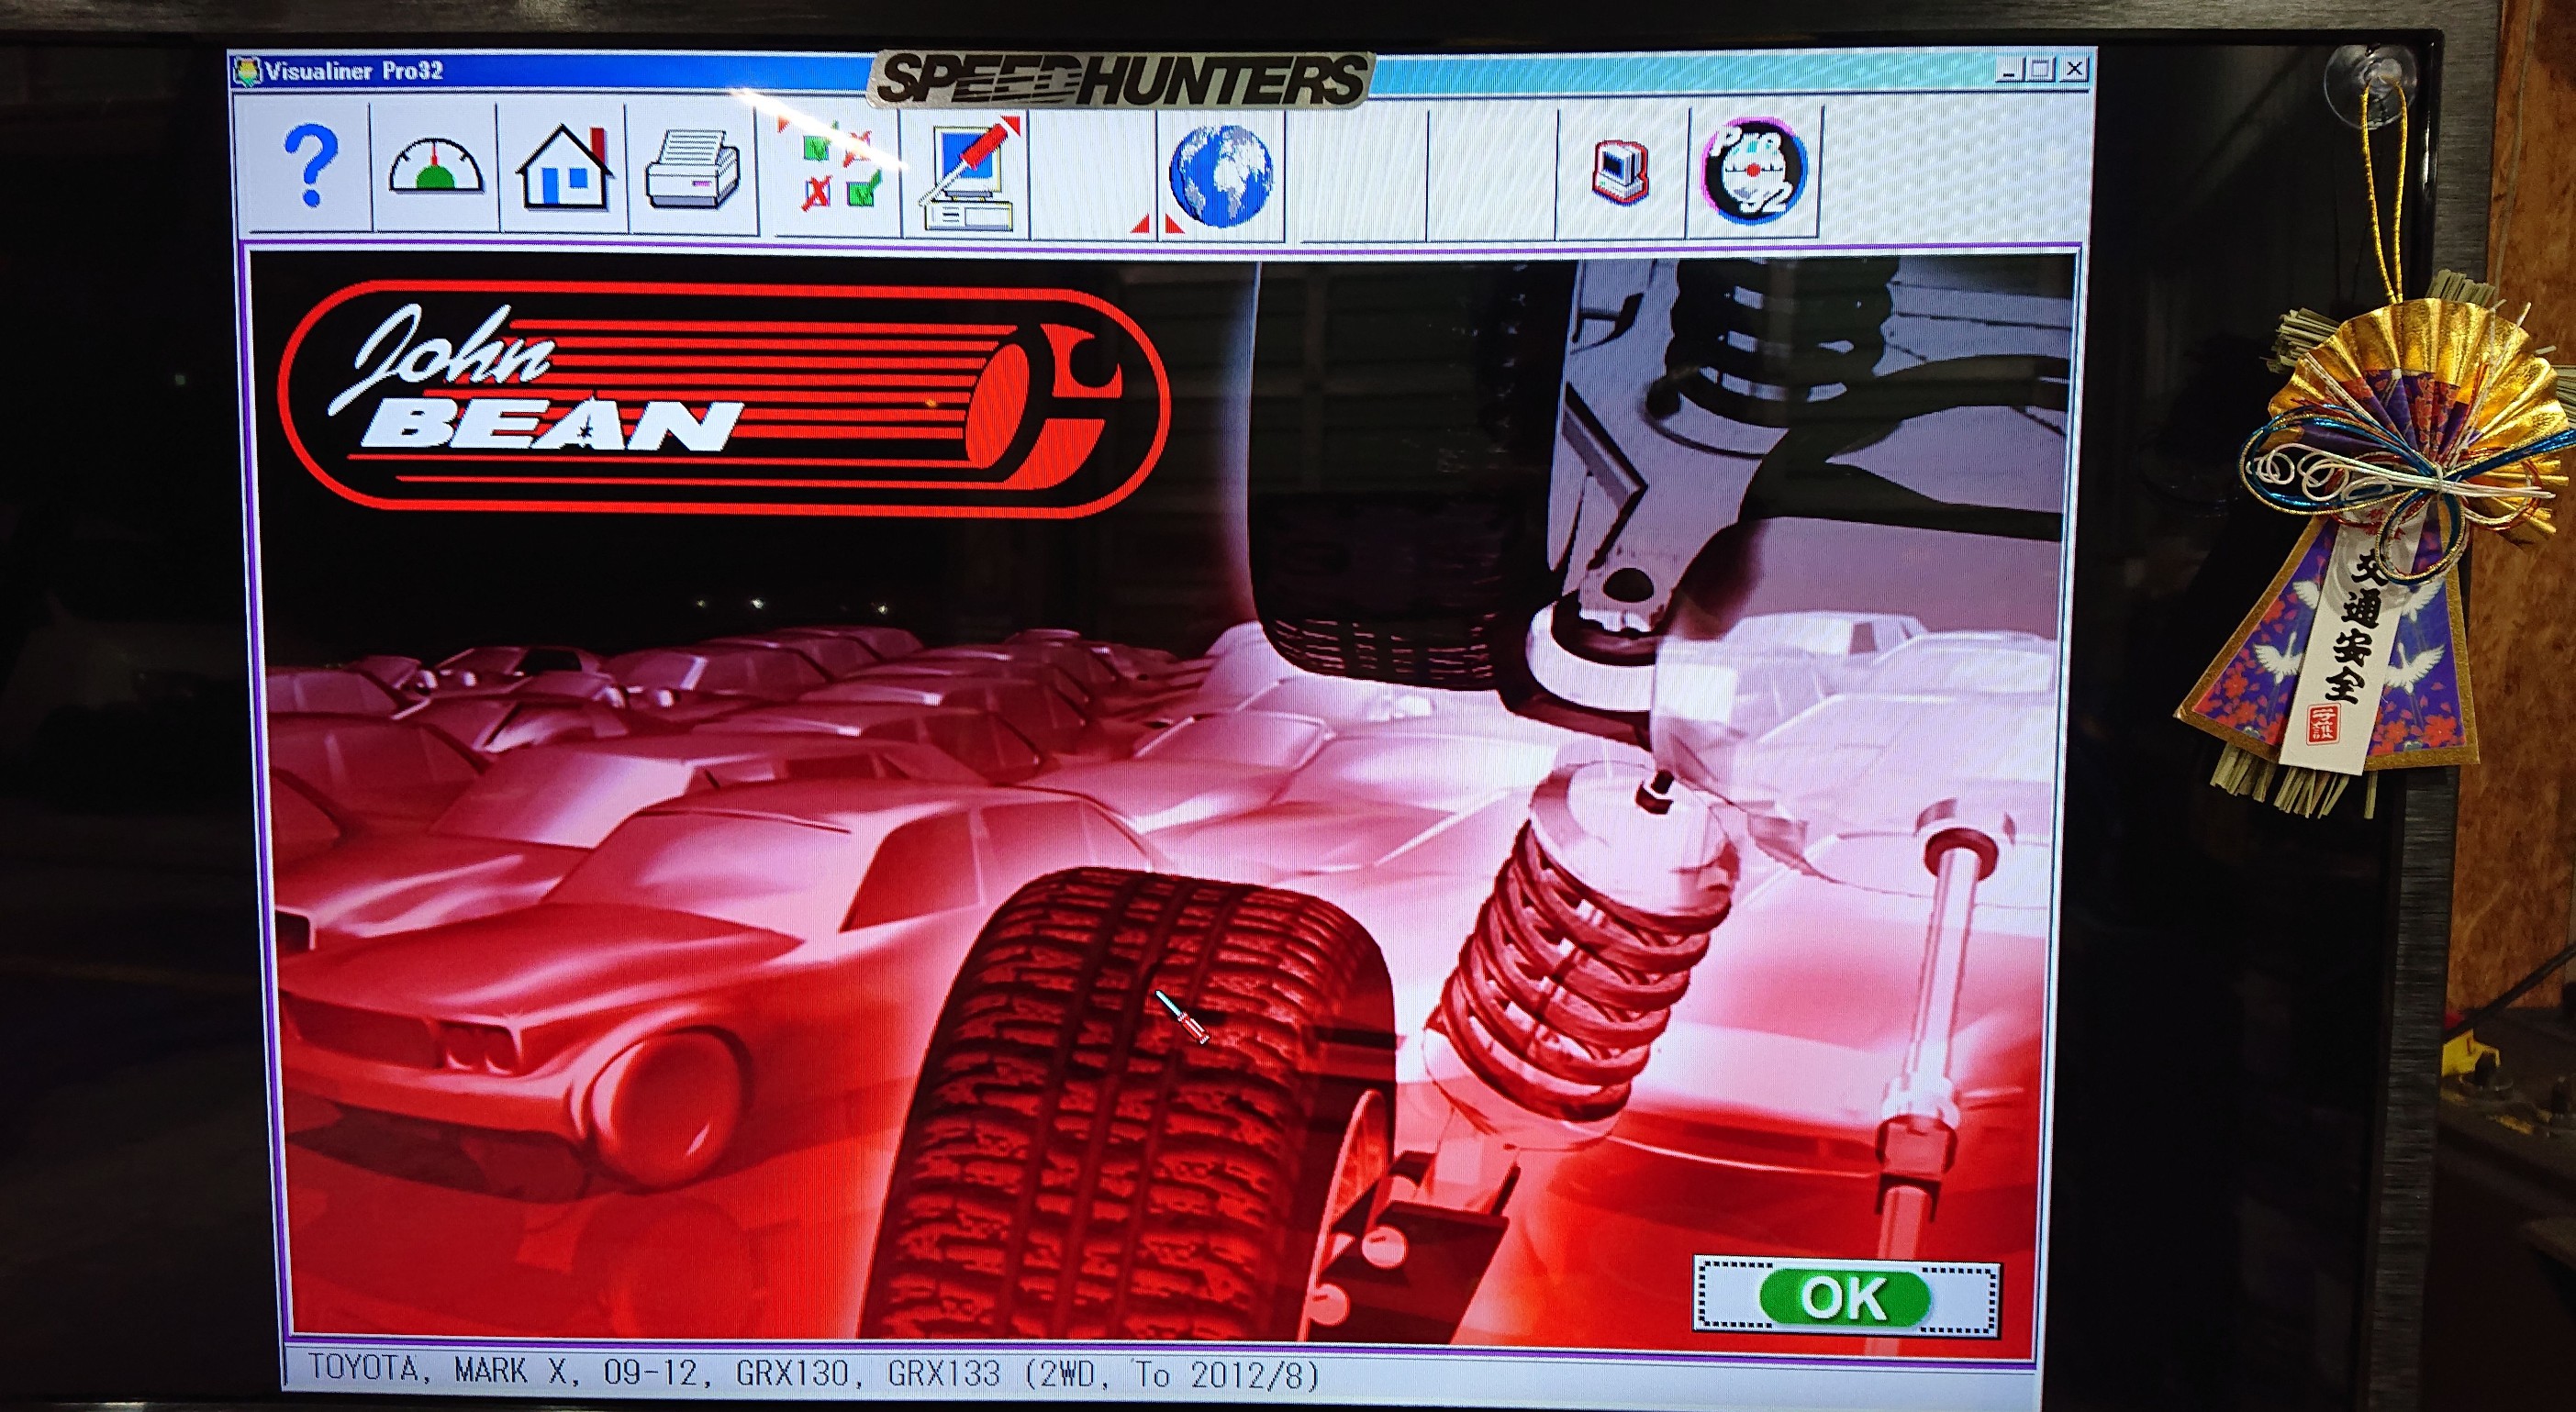Click the Visualiner Pro32 title bar icon
This screenshot has width=2576, height=1412.
[246, 72]
